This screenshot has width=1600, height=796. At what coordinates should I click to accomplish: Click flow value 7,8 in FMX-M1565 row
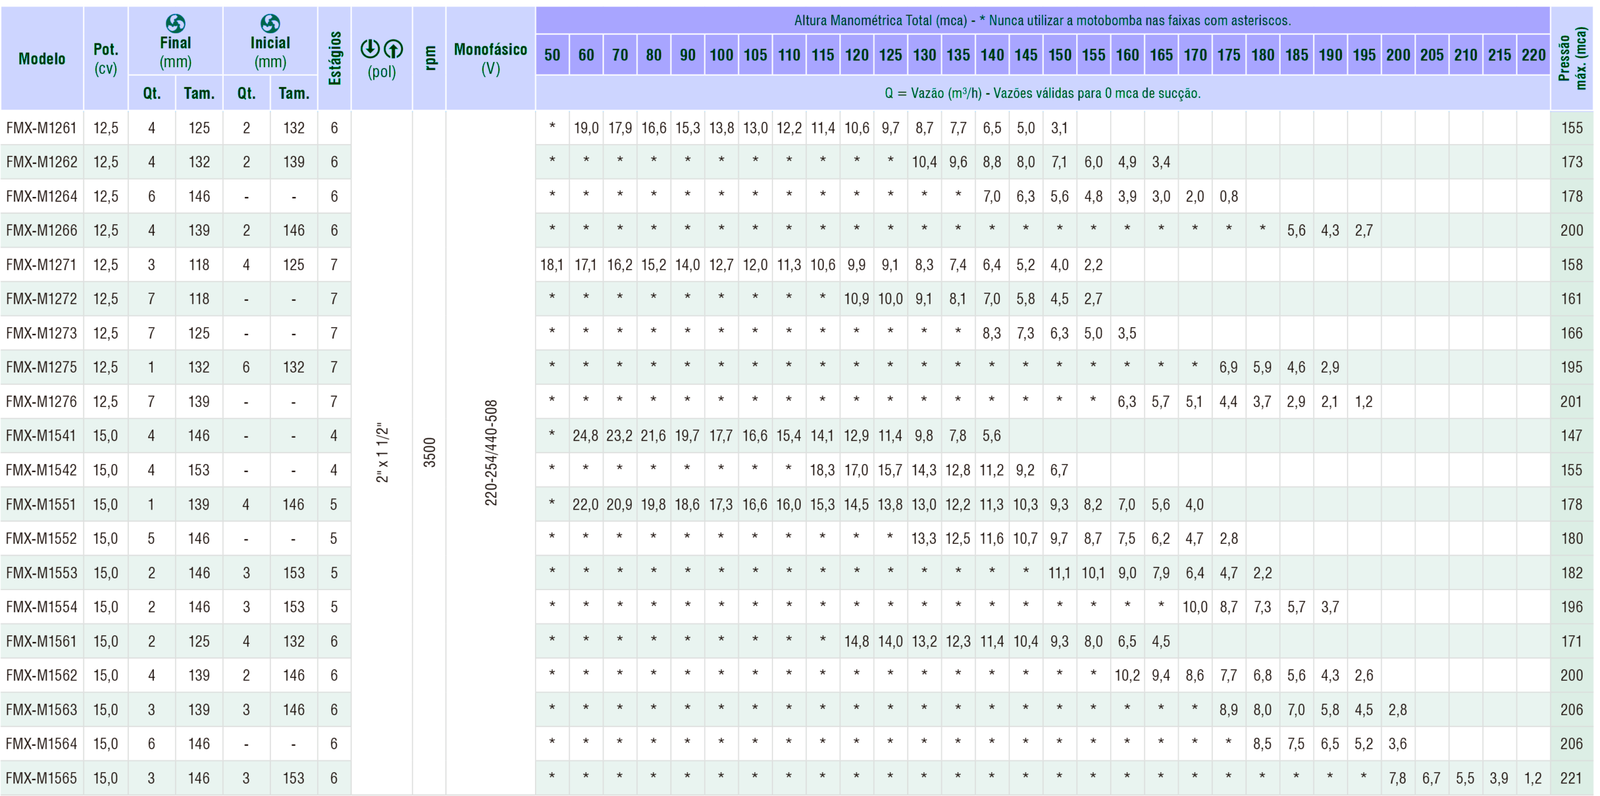tap(1398, 778)
